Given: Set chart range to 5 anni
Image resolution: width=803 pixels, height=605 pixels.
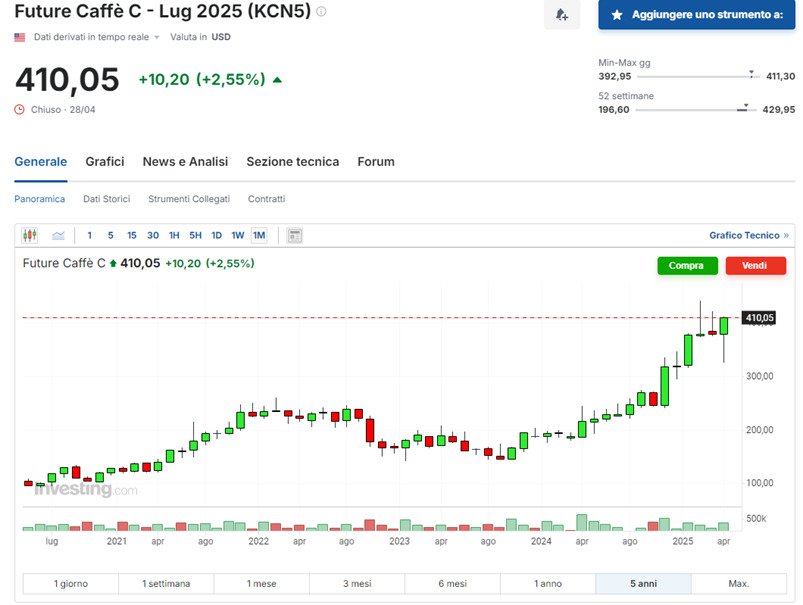Looking at the screenshot, I should coord(643,583).
